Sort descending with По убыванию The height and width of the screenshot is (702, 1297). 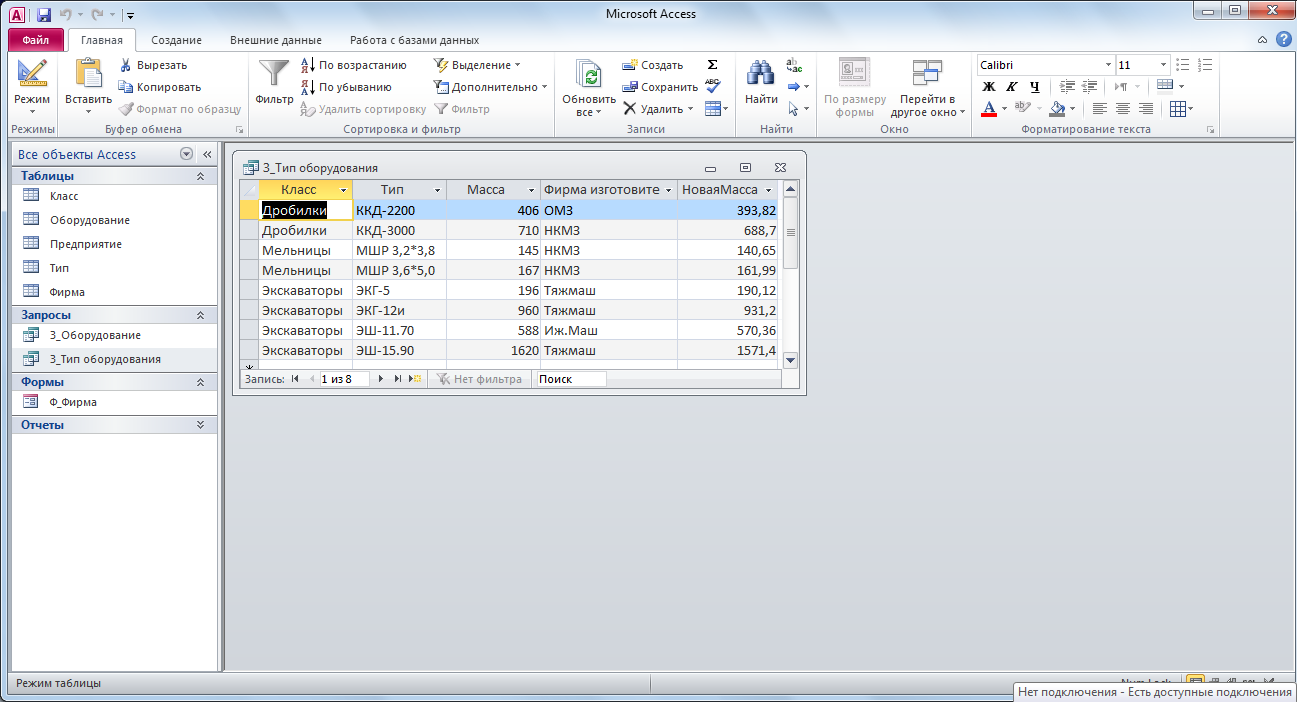346,87
